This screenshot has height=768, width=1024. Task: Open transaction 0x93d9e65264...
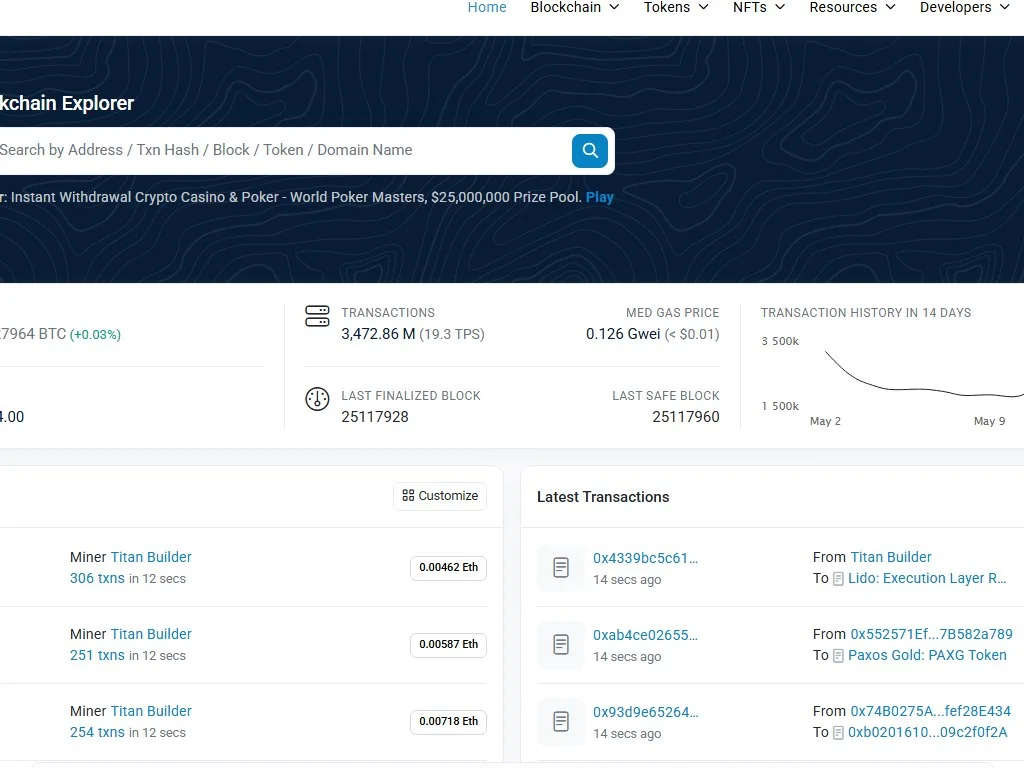(x=646, y=712)
